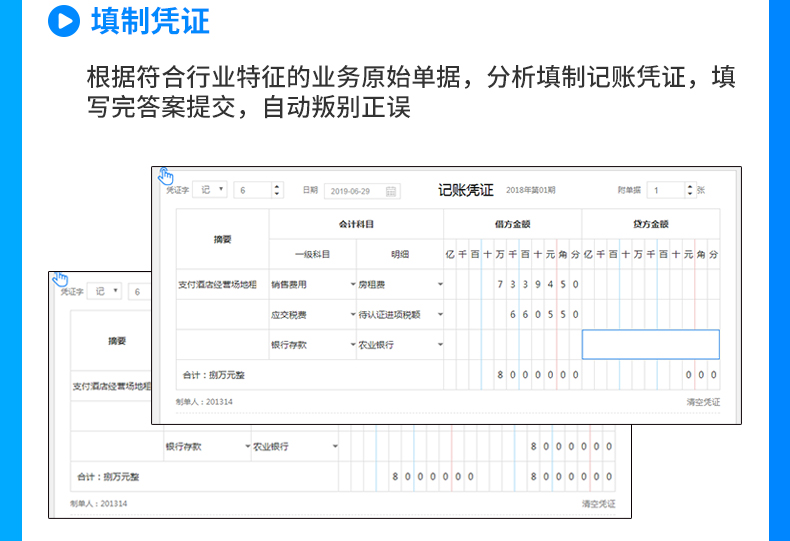Click 清空凭证 on the back voucher
The height and width of the screenshot is (541, 790).
[598, 503]
